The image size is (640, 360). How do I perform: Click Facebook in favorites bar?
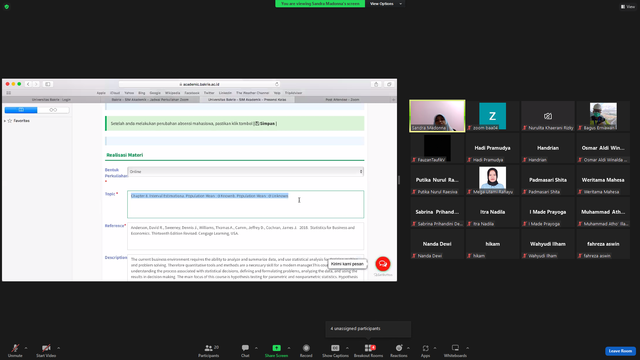point(192,93)
